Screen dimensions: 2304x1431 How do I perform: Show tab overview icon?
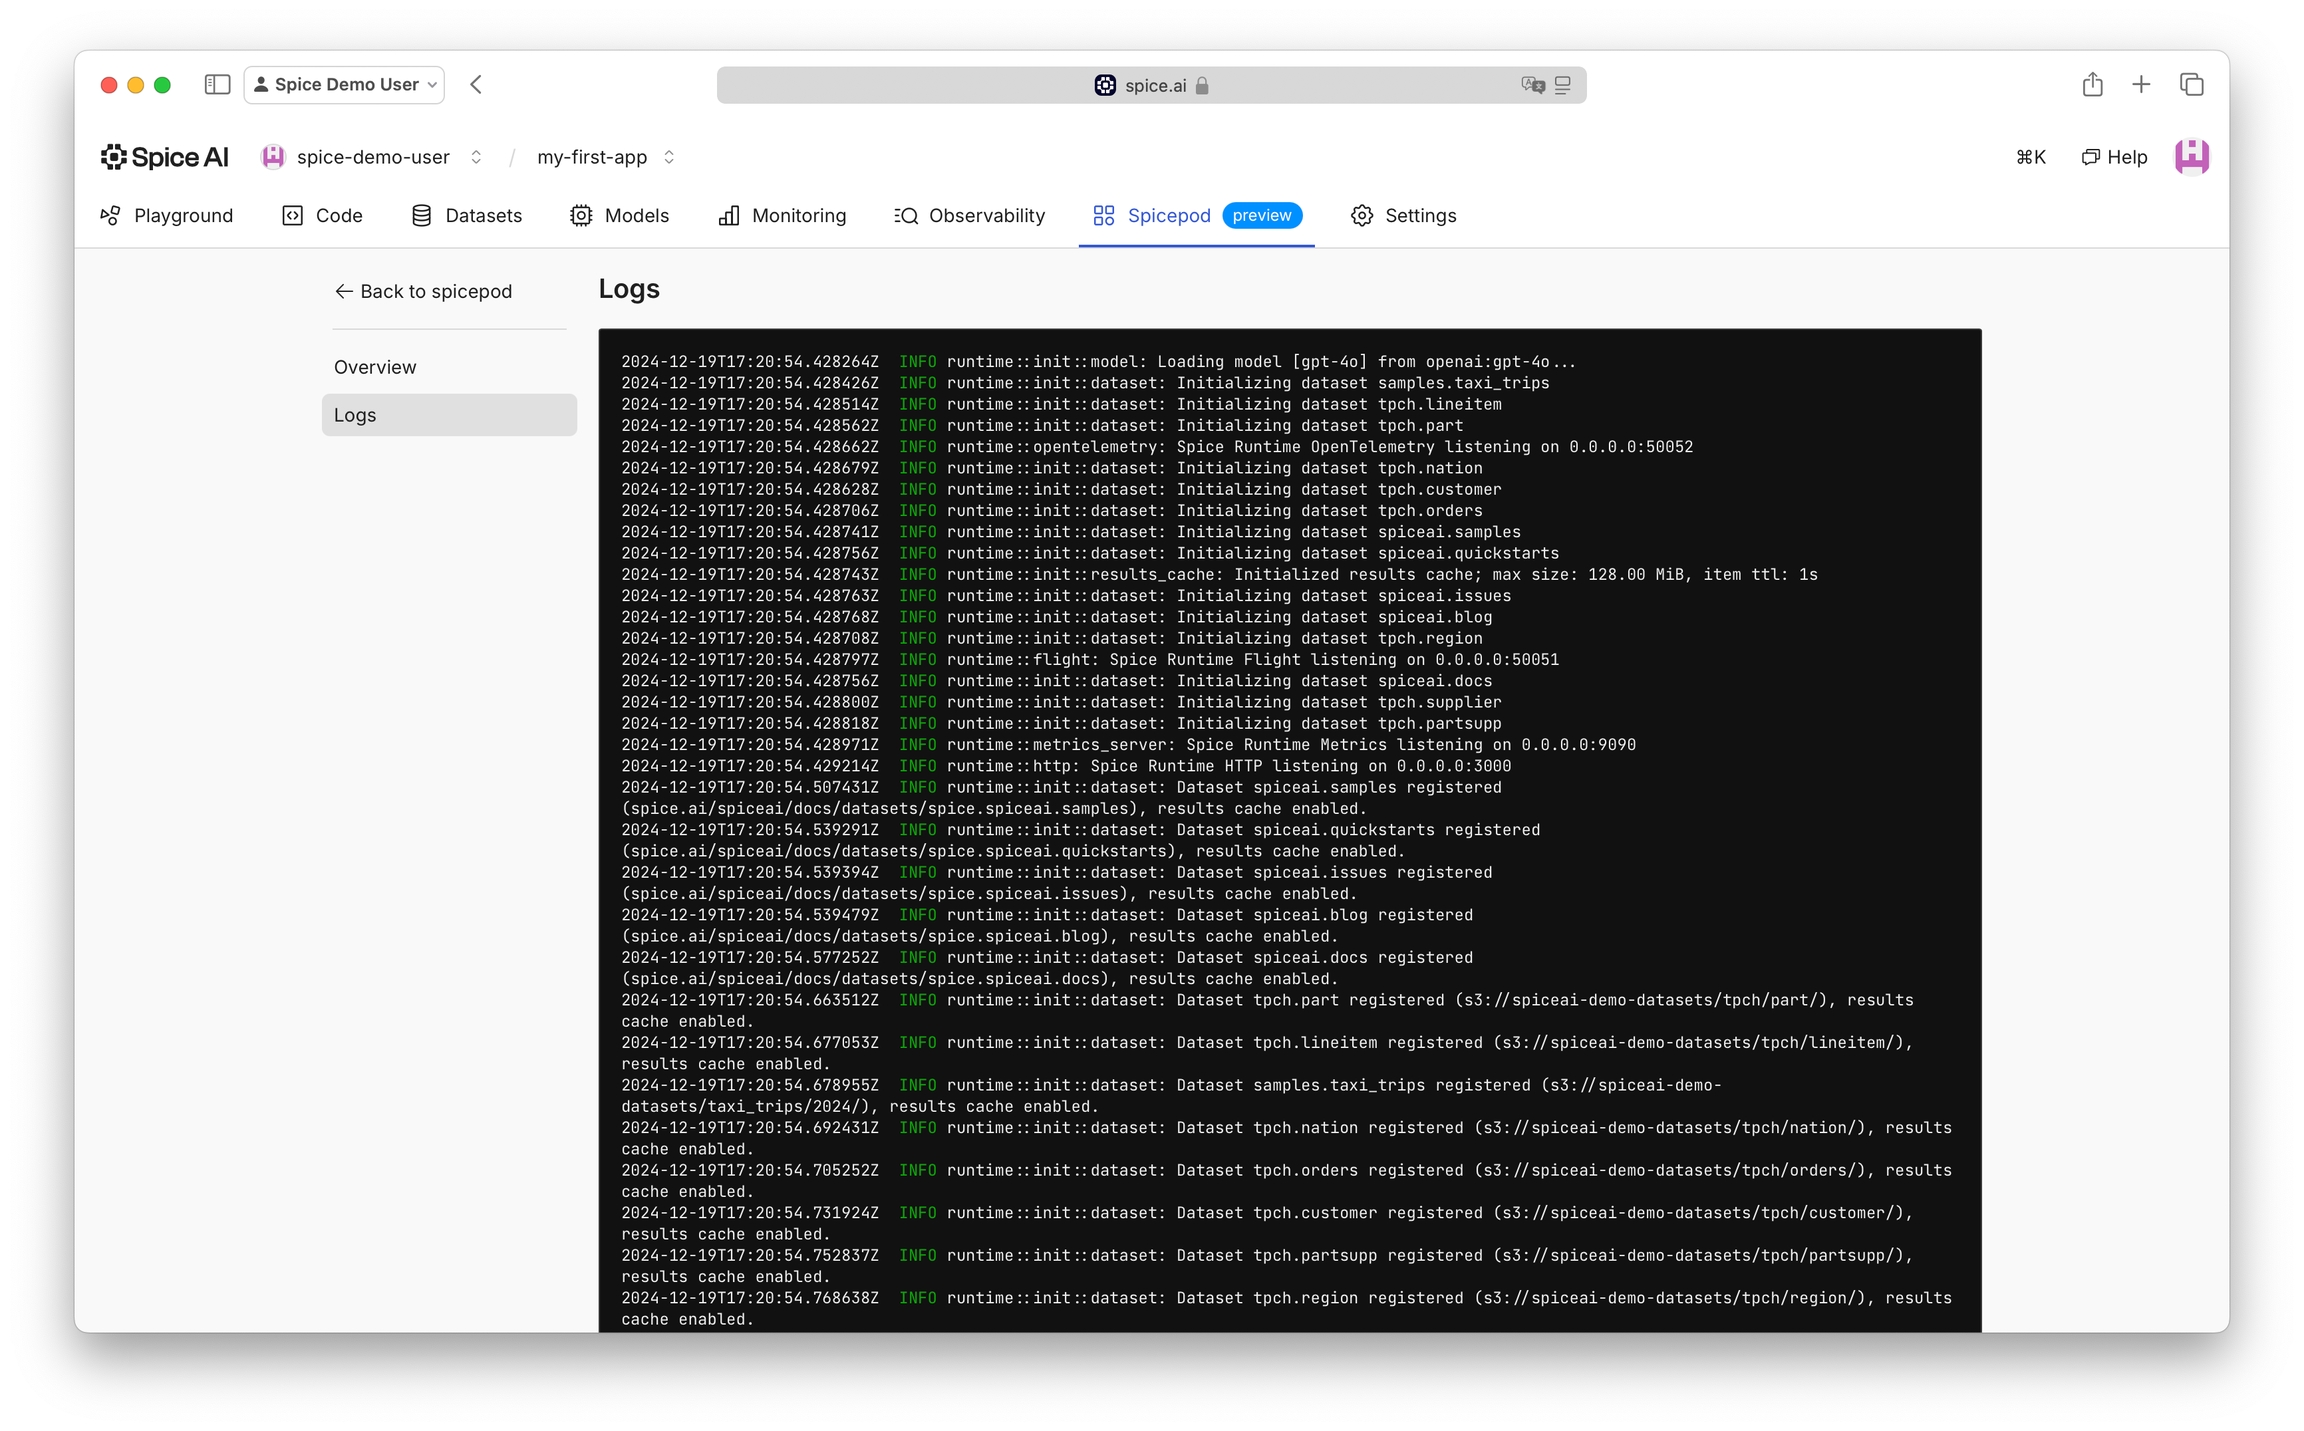click(x=2191, y=85)
